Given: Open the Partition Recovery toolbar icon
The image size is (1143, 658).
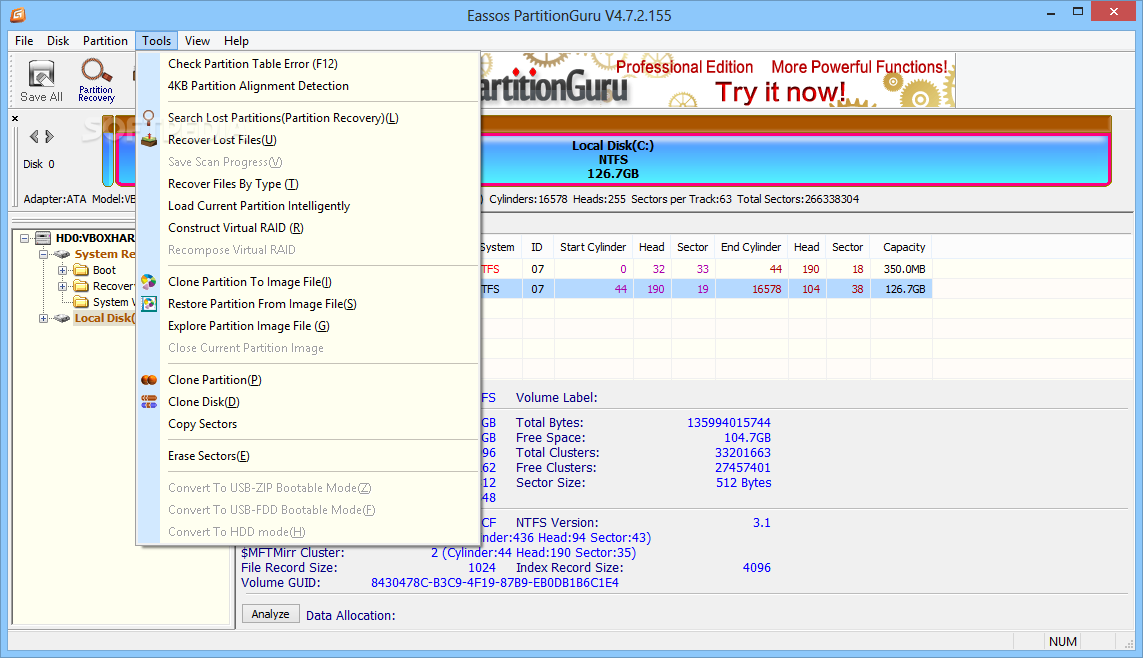Looking at the screenshot, I should coord(96,81).
